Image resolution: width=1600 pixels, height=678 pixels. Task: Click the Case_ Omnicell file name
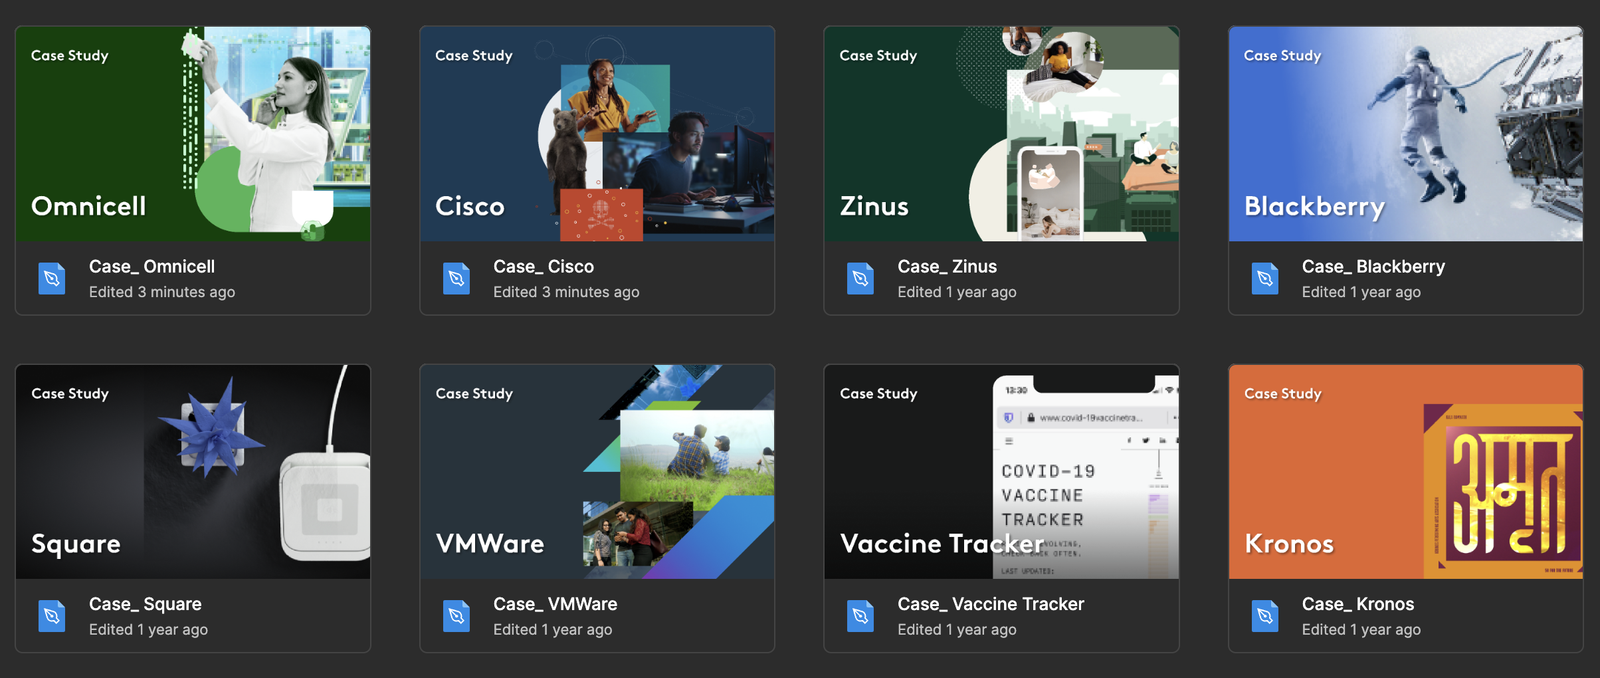point(152,267)
